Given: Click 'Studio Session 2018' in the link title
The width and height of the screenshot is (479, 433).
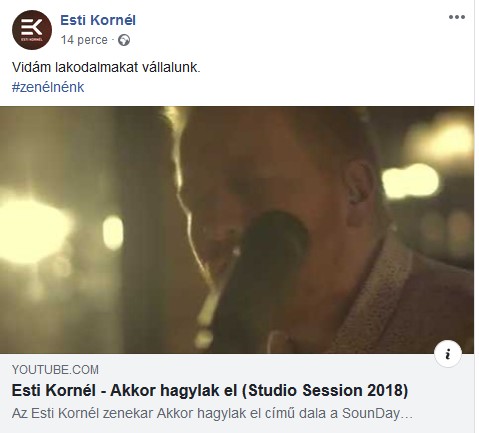Looking at the screenshot, I should (x=324, y=391).
